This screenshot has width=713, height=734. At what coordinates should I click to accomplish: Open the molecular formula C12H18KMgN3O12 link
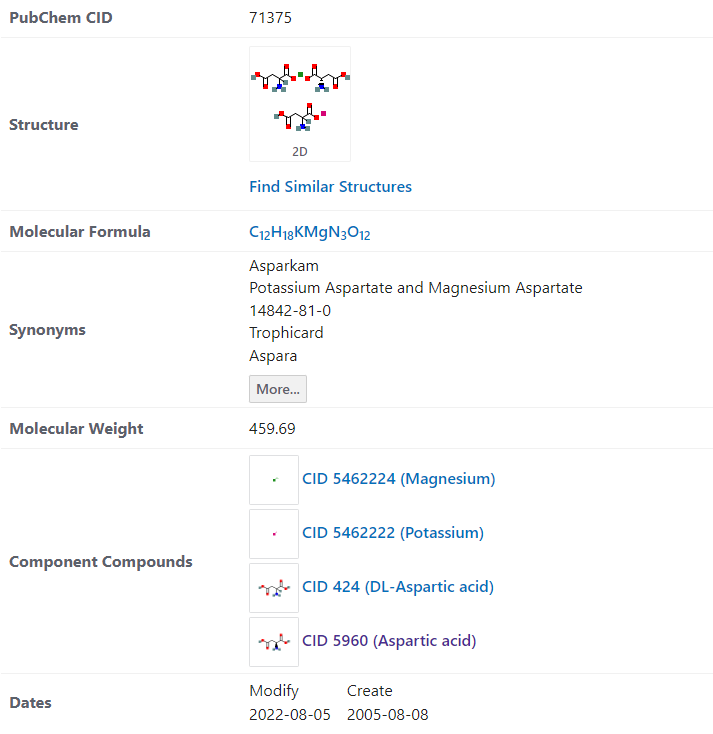tap(310, 232)
